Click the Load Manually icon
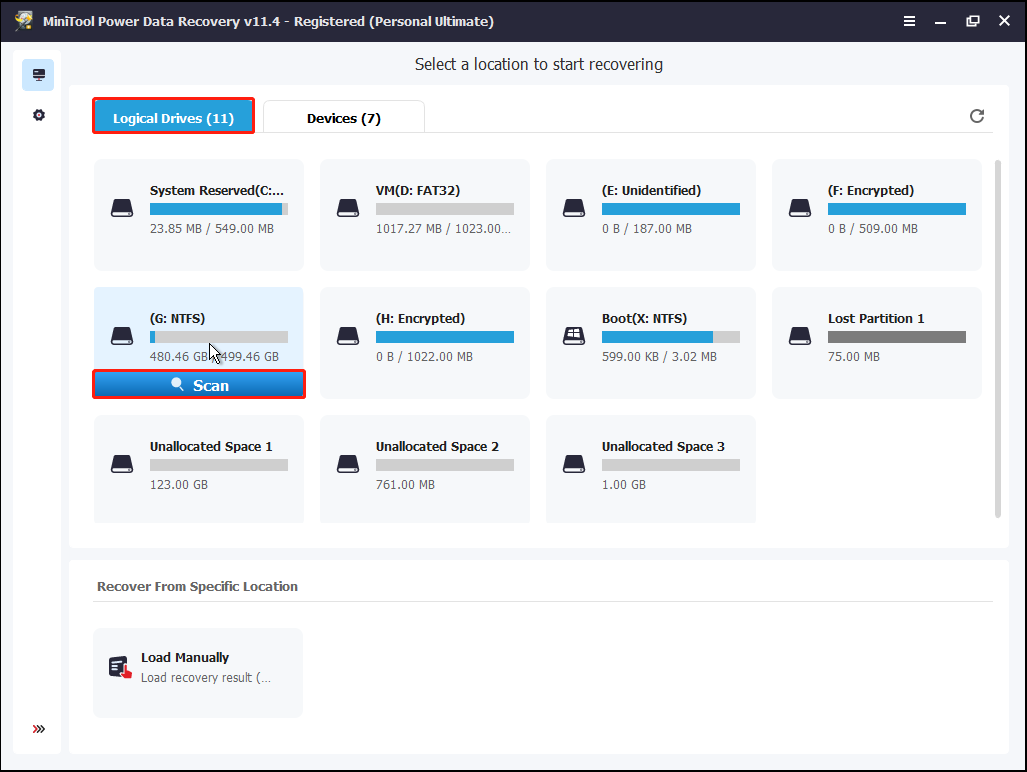Image resolution: width=1027 pixels, height=772 pixels. (120, 667)
